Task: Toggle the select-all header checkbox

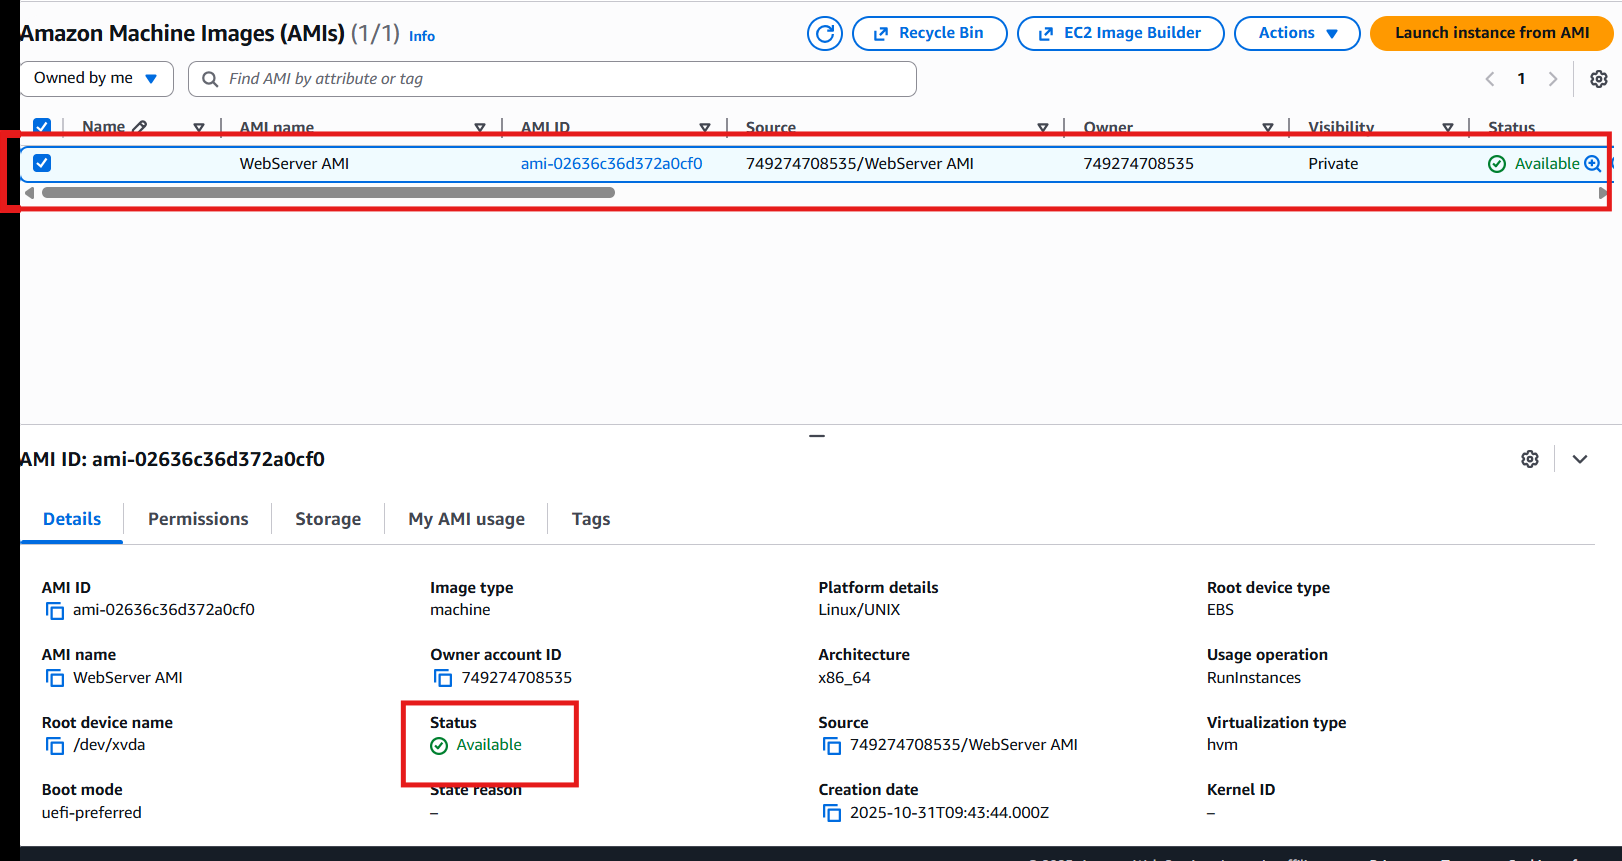Action: pyautogui.click(x=42, y=127)
